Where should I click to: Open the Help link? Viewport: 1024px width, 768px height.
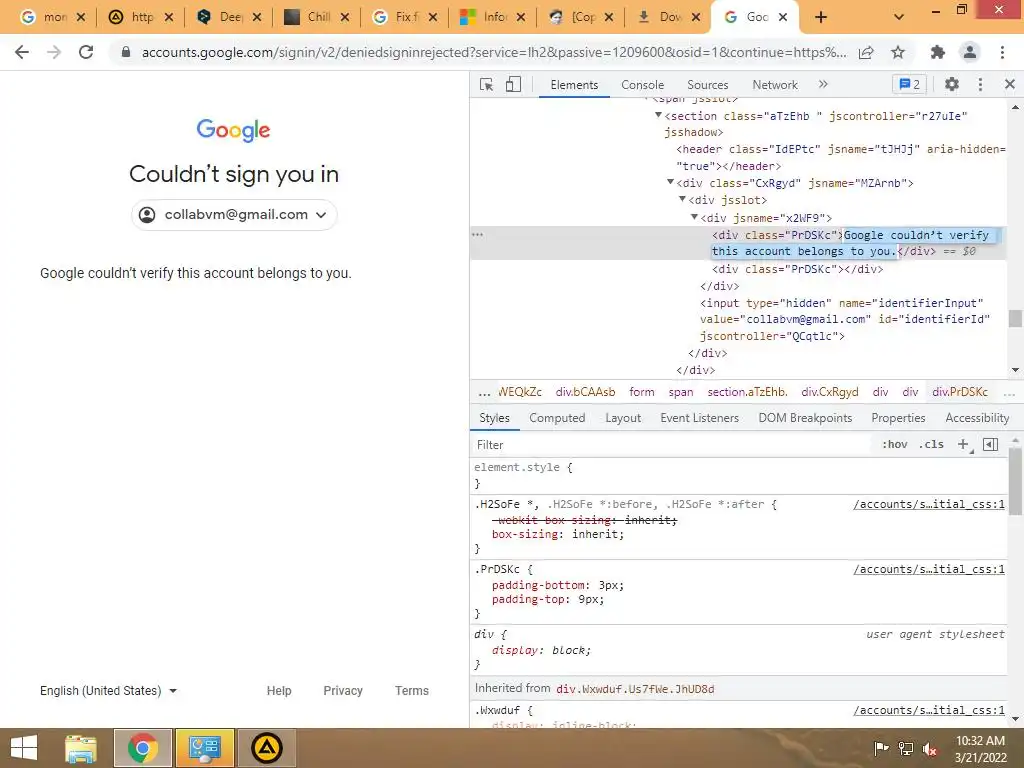(x=279, y=691)
